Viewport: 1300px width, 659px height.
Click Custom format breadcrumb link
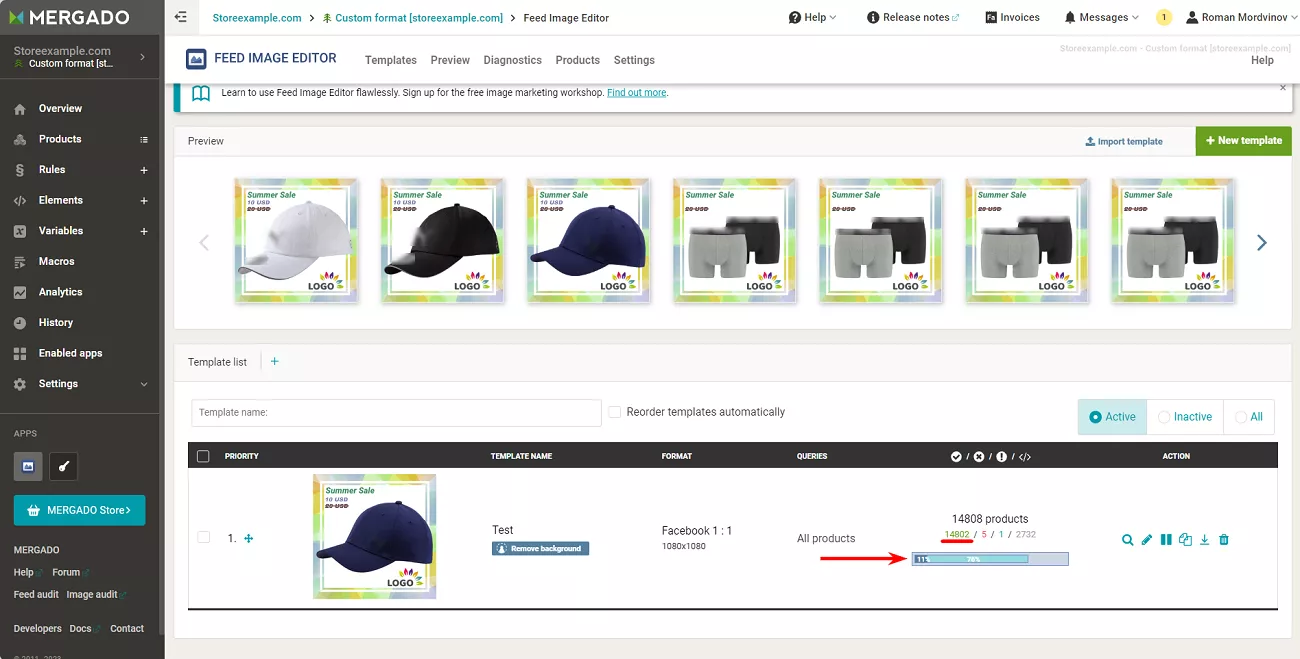[x=413, y=18]
